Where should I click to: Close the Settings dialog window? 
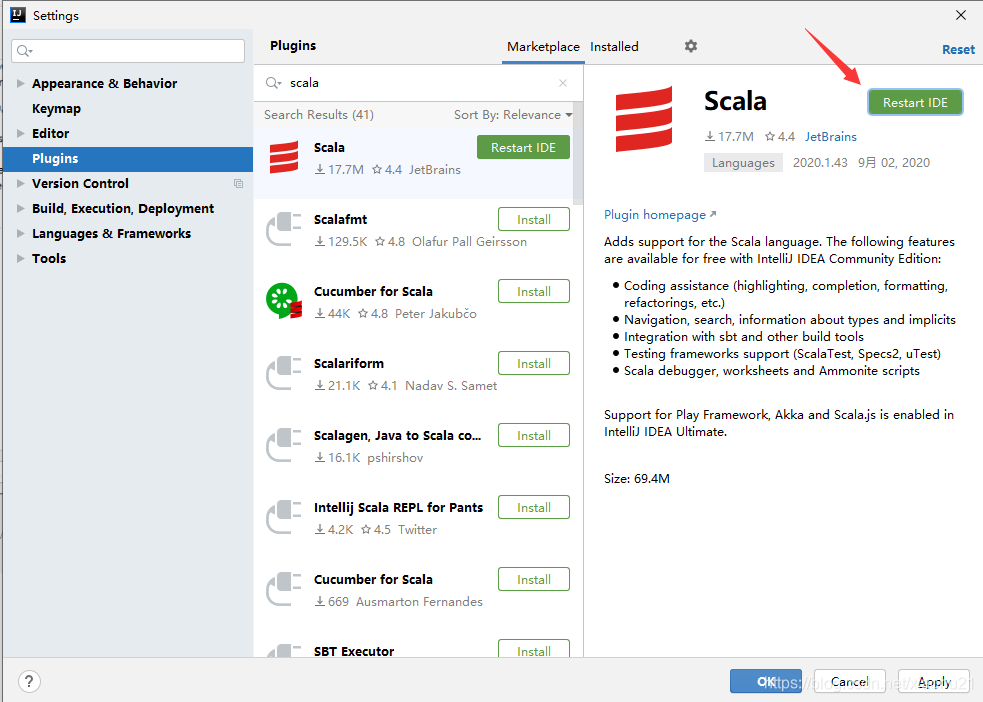(x=960, y=15)
